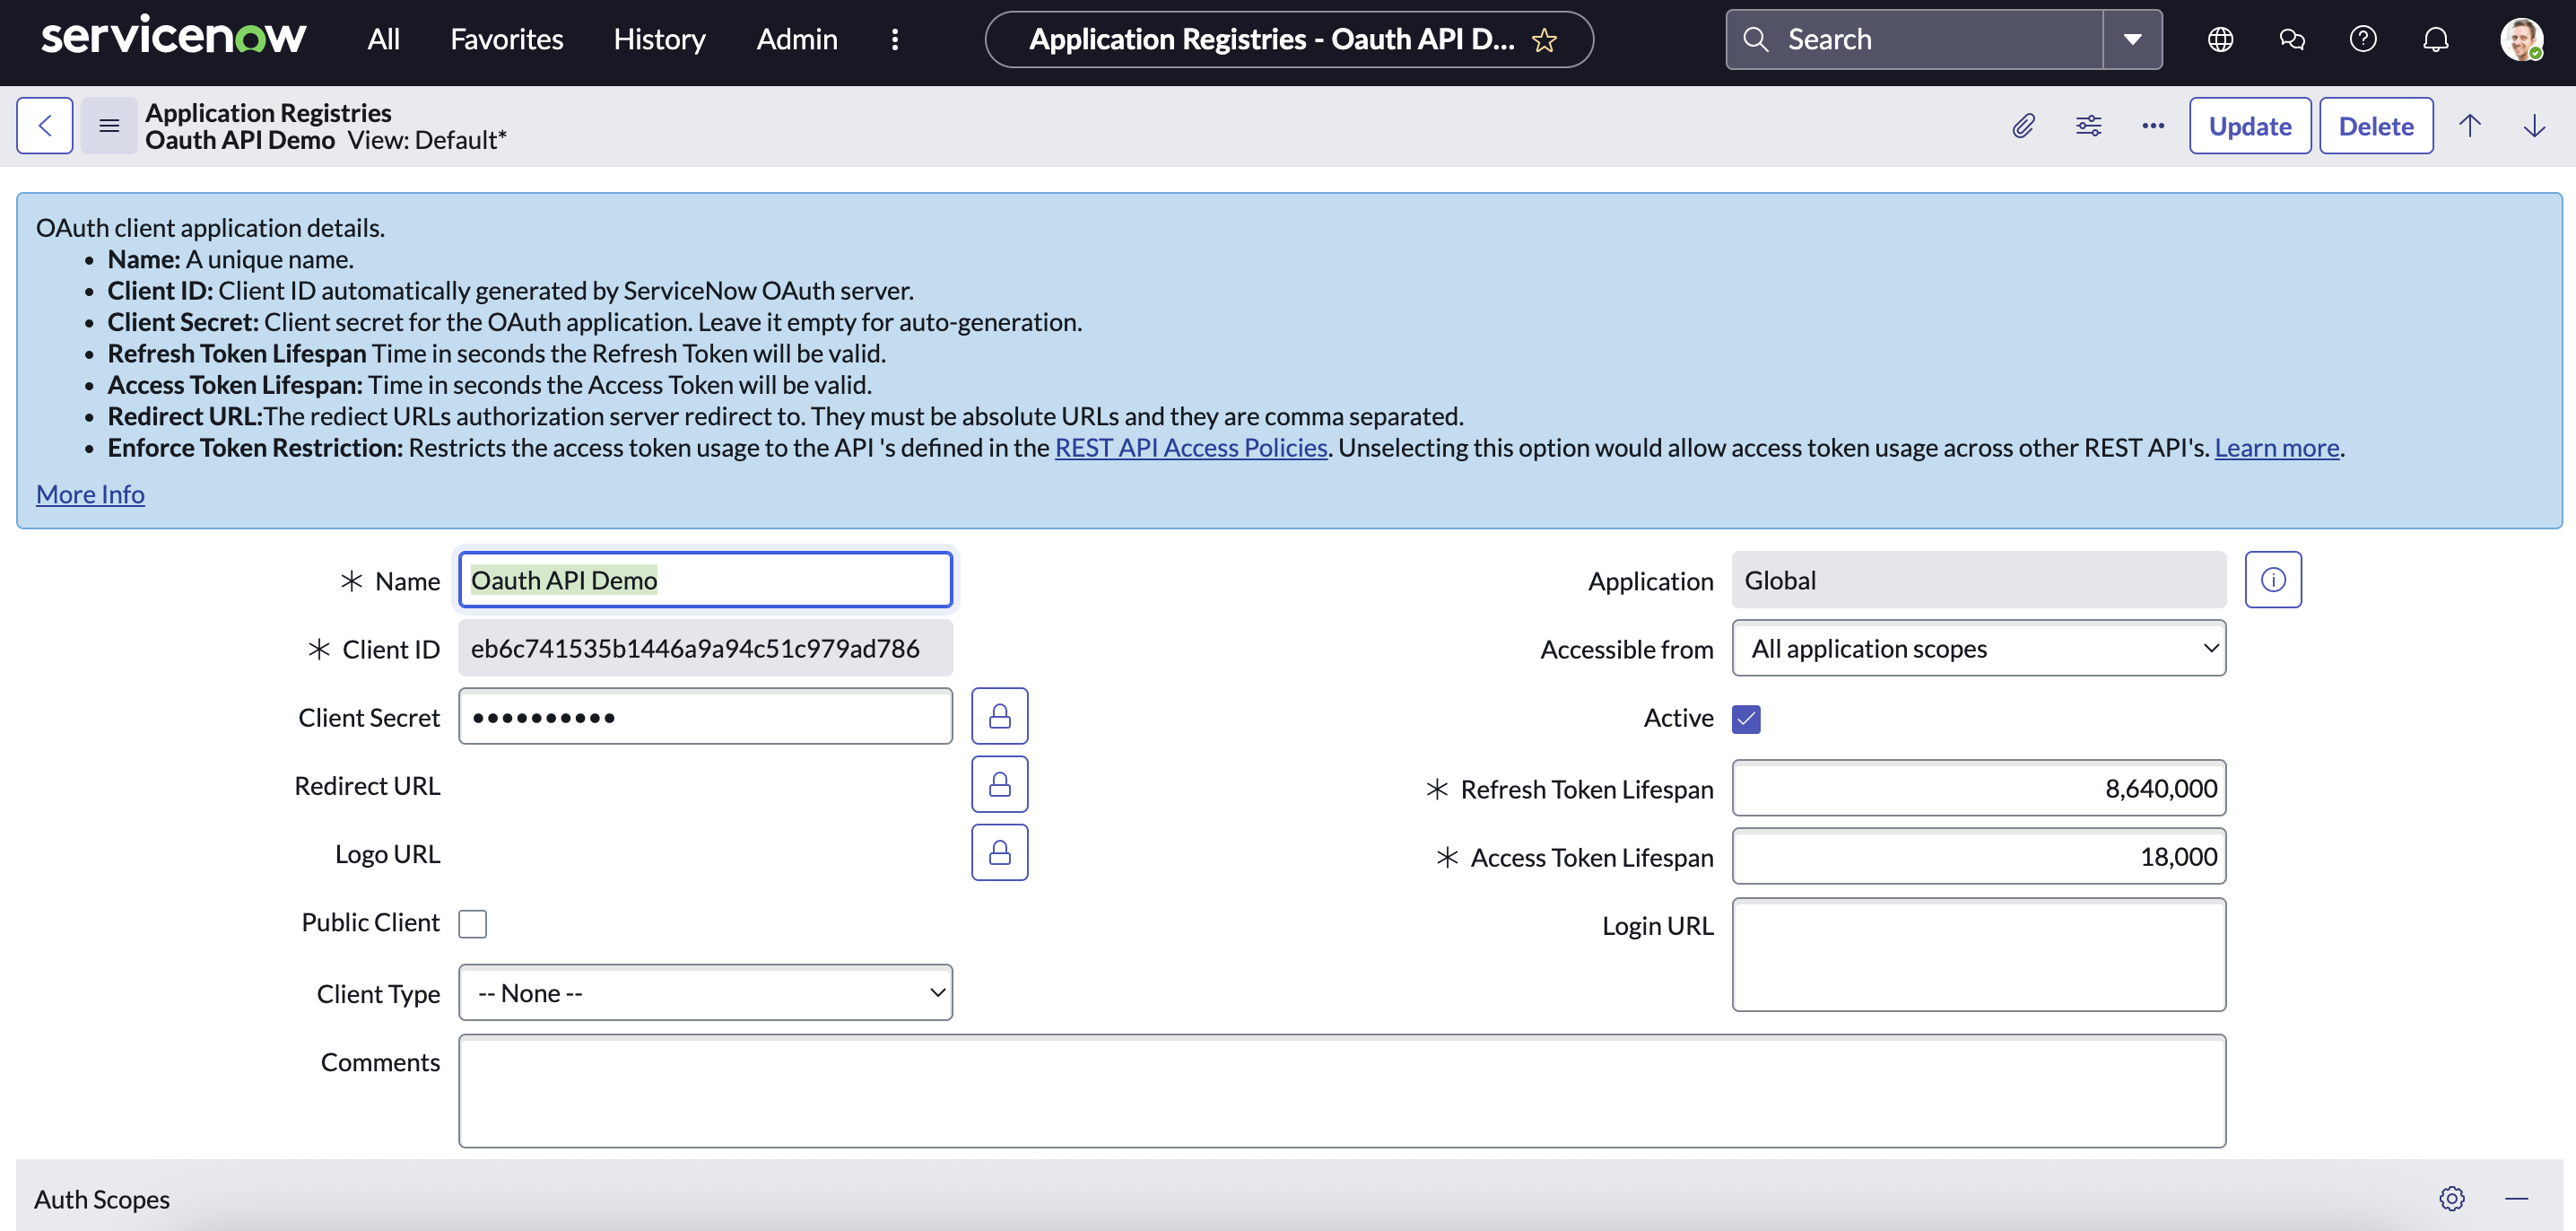Open personalize form settings sliders icon
Viewport: 2576px width, 1231px height.
pos(2088,126)
